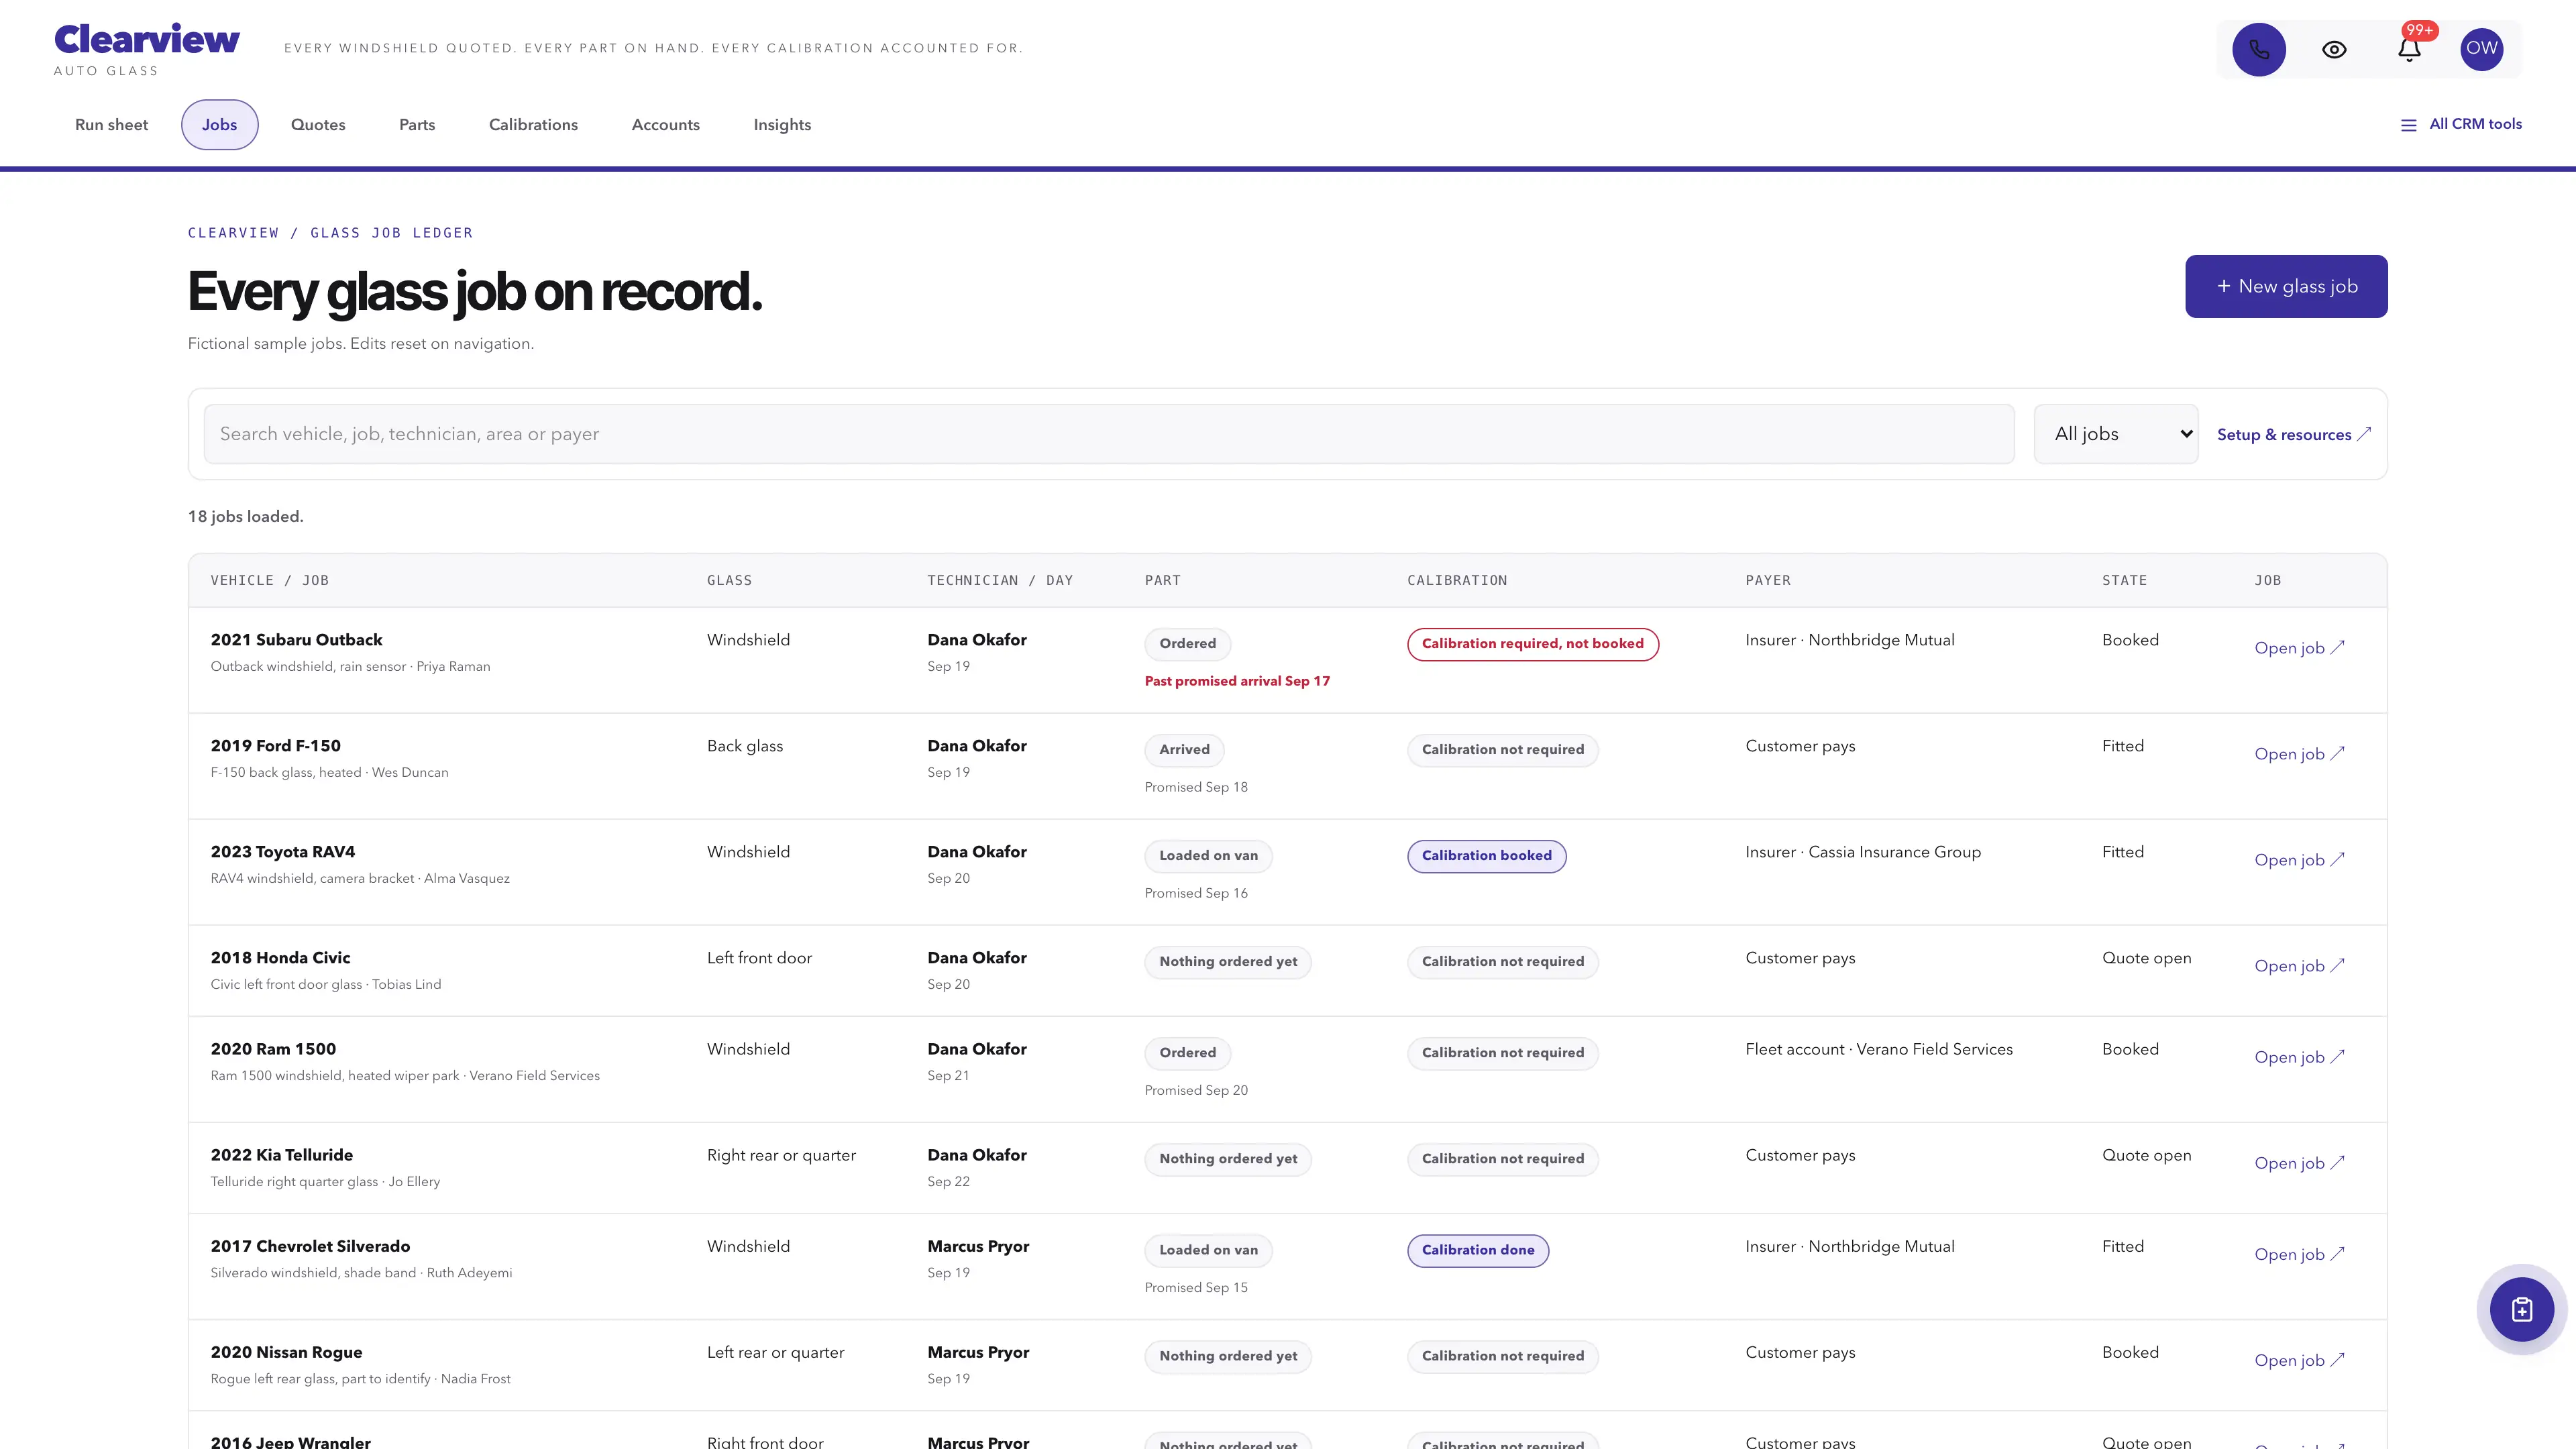Viewport: 2576px width, 1449px height.
Task: Click the Clearview Auto Glass logo
Action: click(146, 49)
